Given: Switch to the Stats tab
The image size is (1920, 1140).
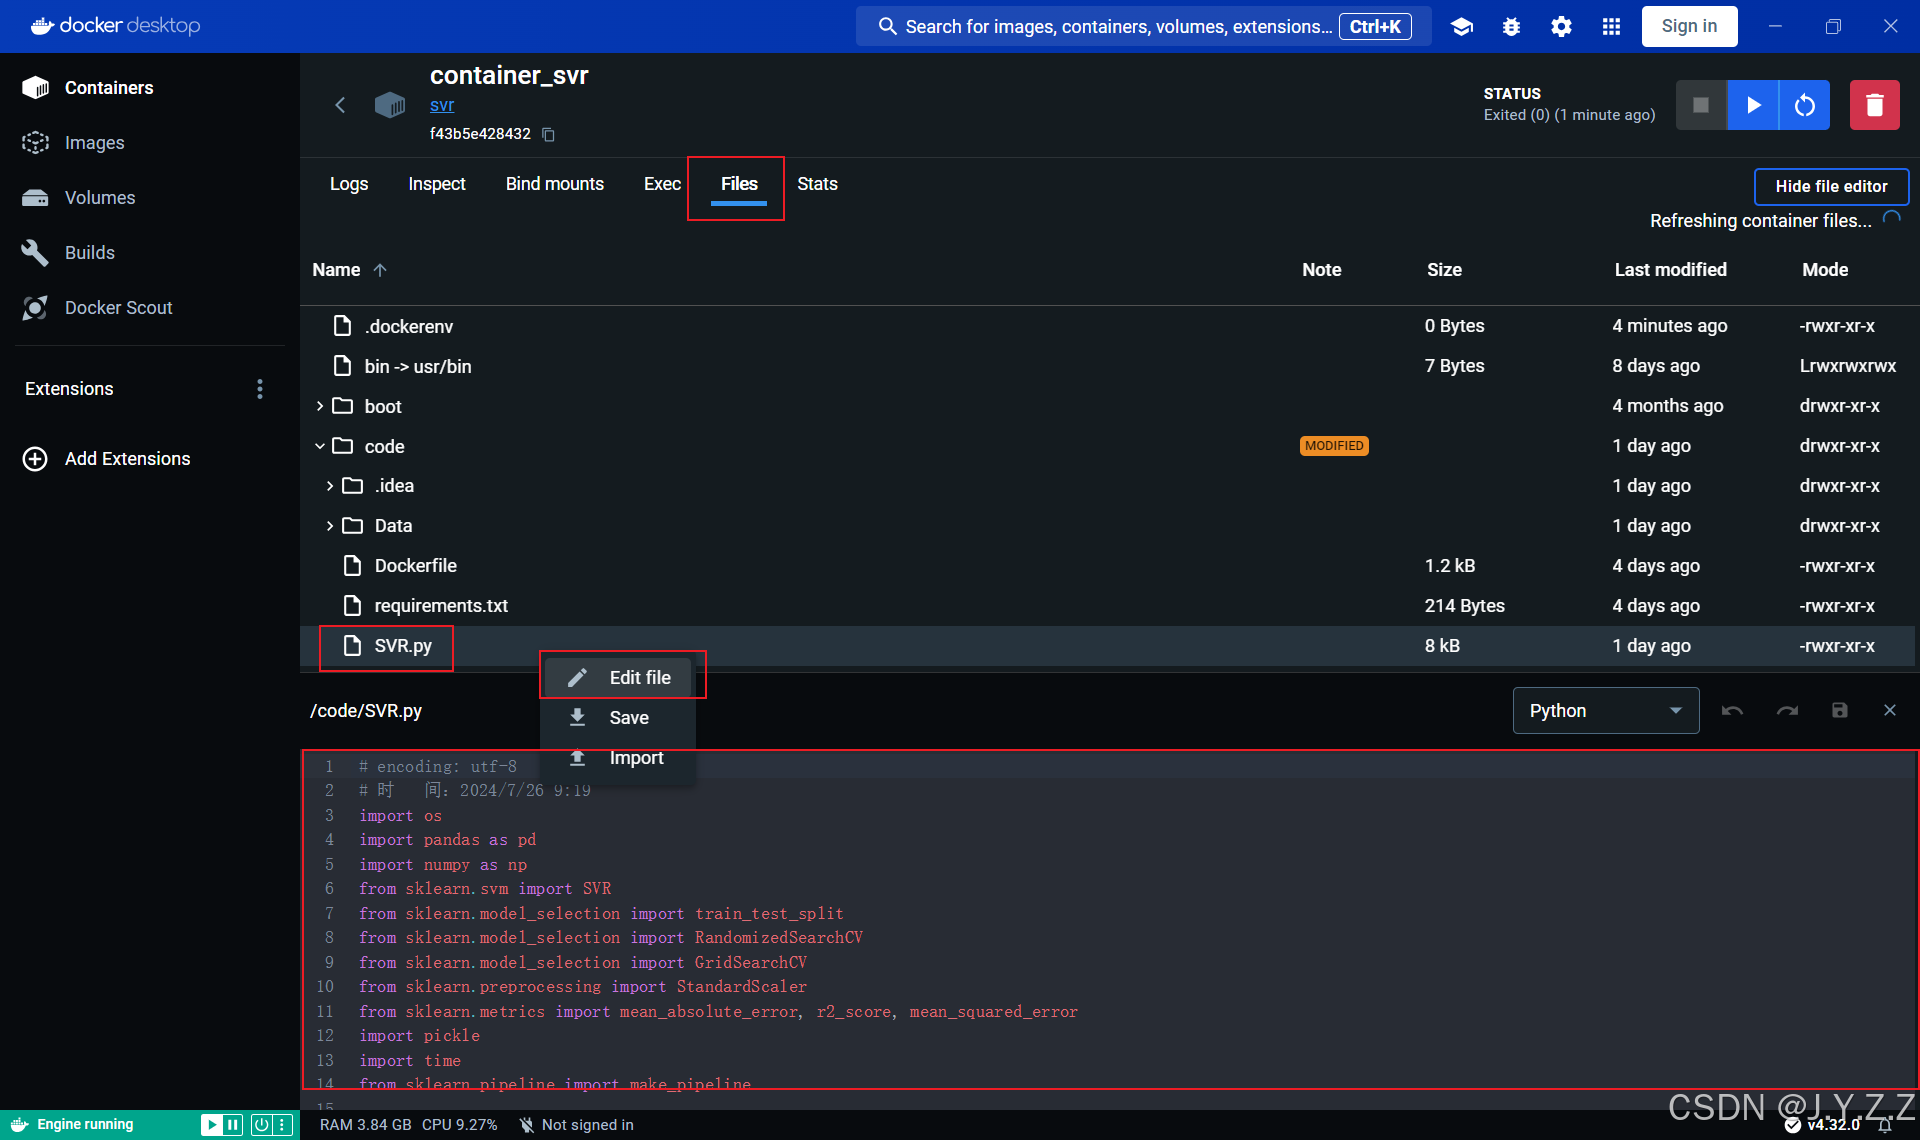Looking at the screenshot, I should (817, 184).
